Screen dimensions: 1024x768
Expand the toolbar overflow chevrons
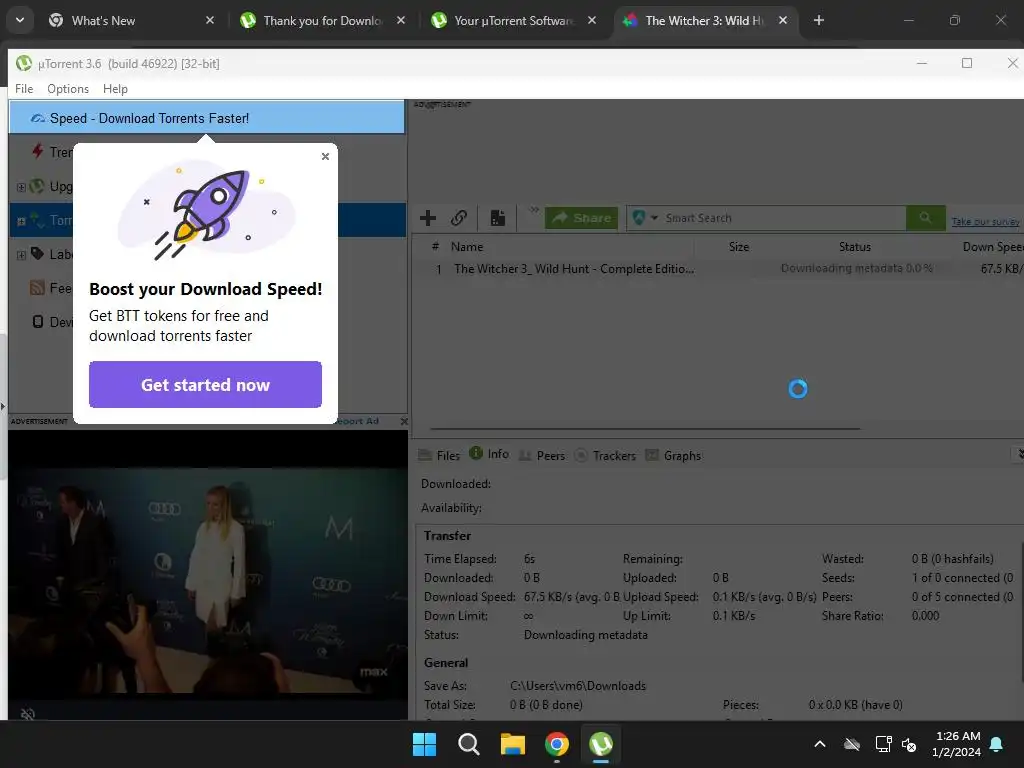534,210
